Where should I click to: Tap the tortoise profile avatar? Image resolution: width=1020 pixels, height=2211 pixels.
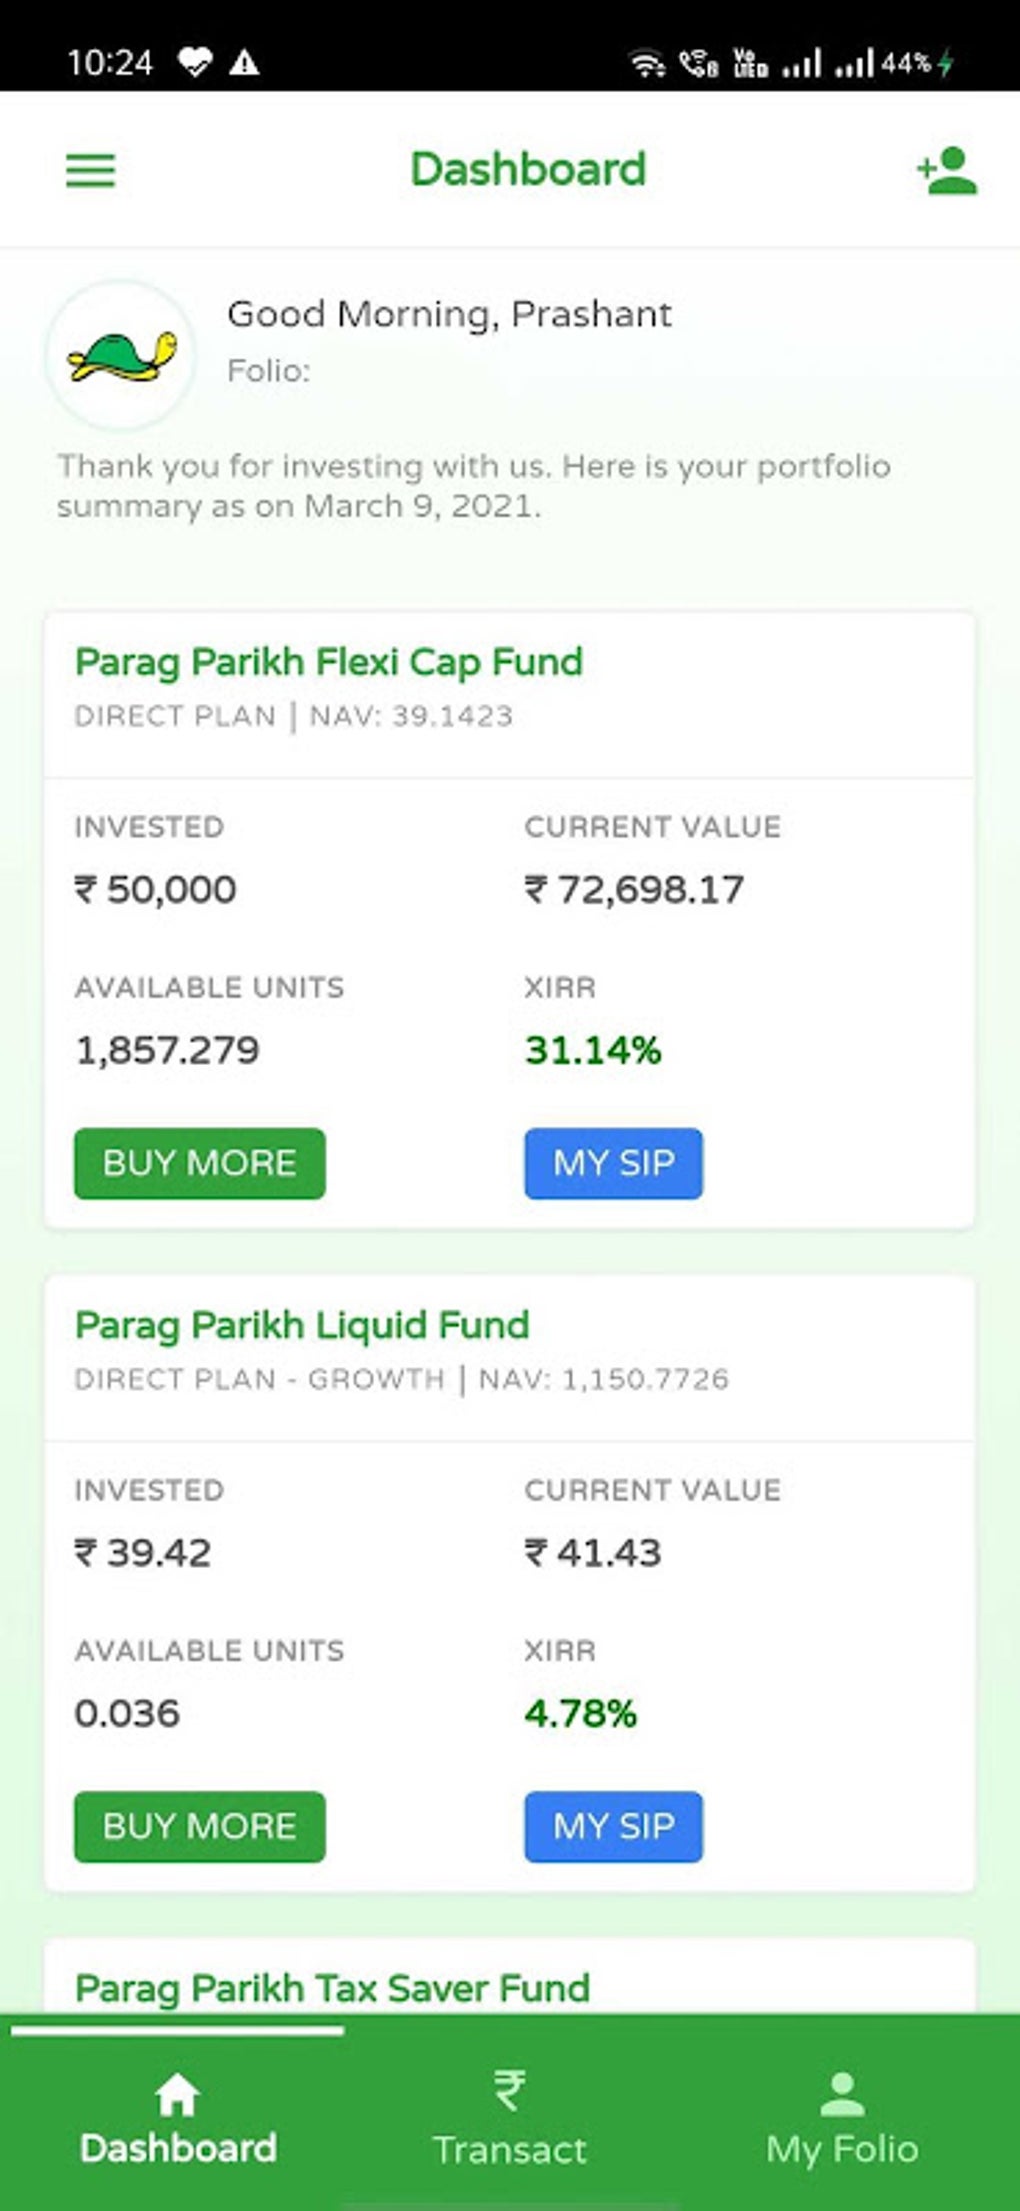121,356
